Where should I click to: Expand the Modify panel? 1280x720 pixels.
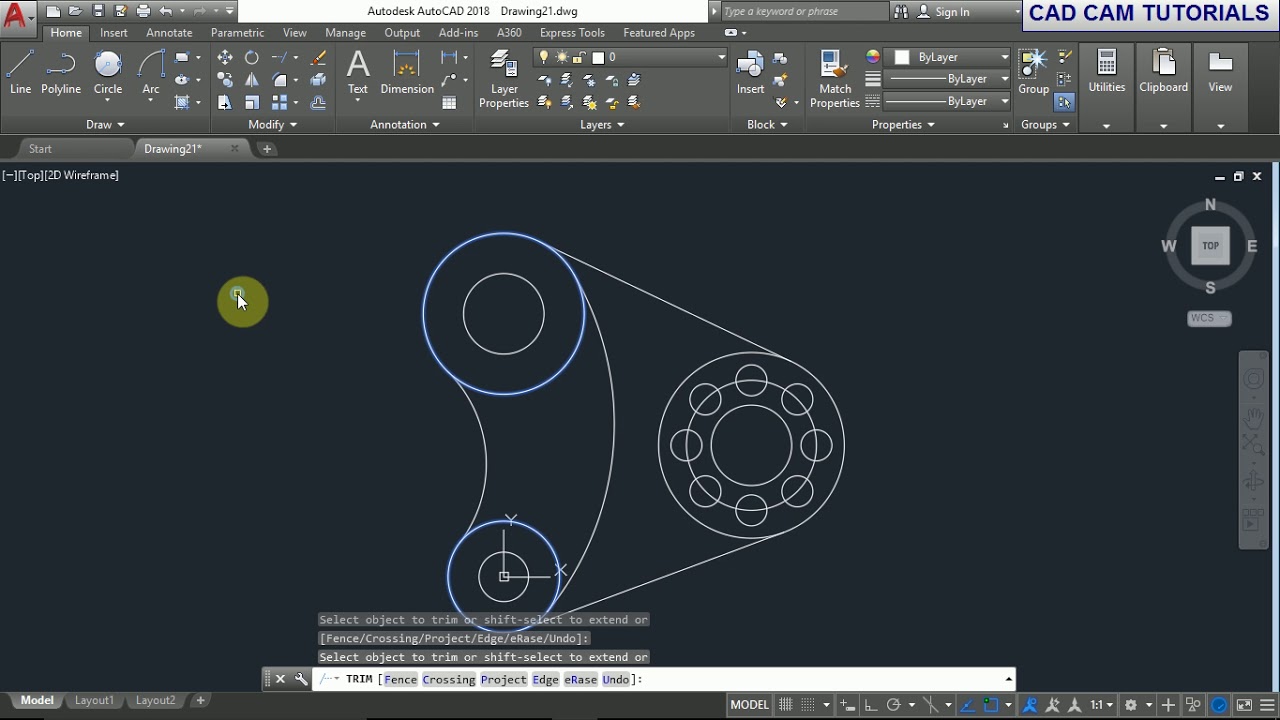coord(272,125)
